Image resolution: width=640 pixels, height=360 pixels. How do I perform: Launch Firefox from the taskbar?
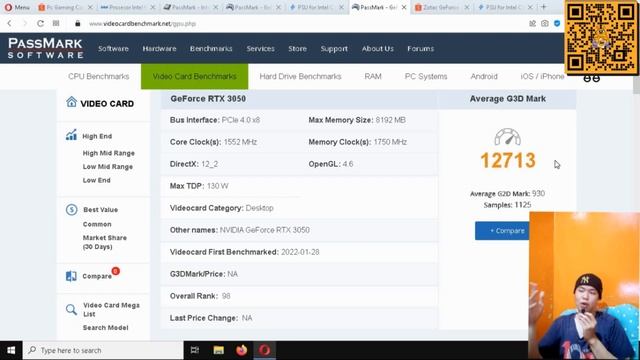point(241,350)
